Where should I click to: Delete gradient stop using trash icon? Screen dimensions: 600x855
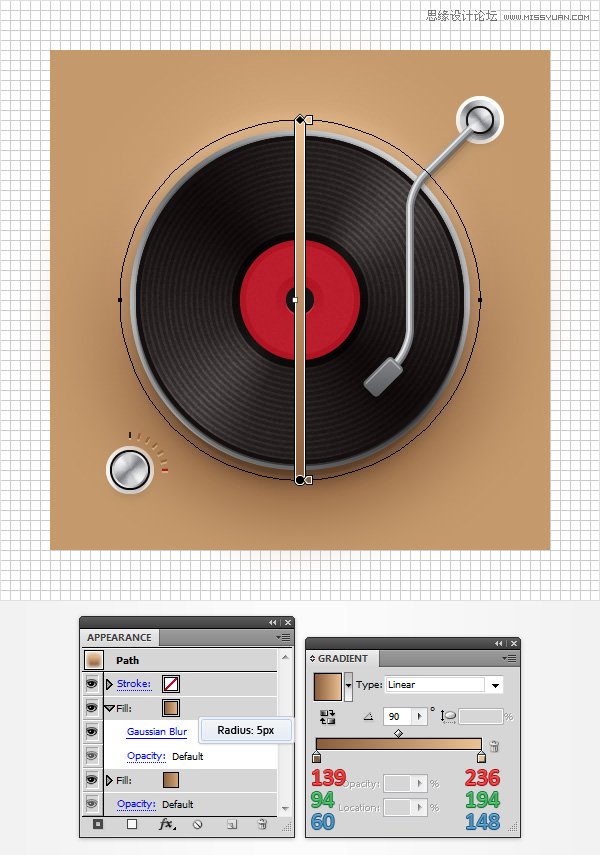click(494, 746)
